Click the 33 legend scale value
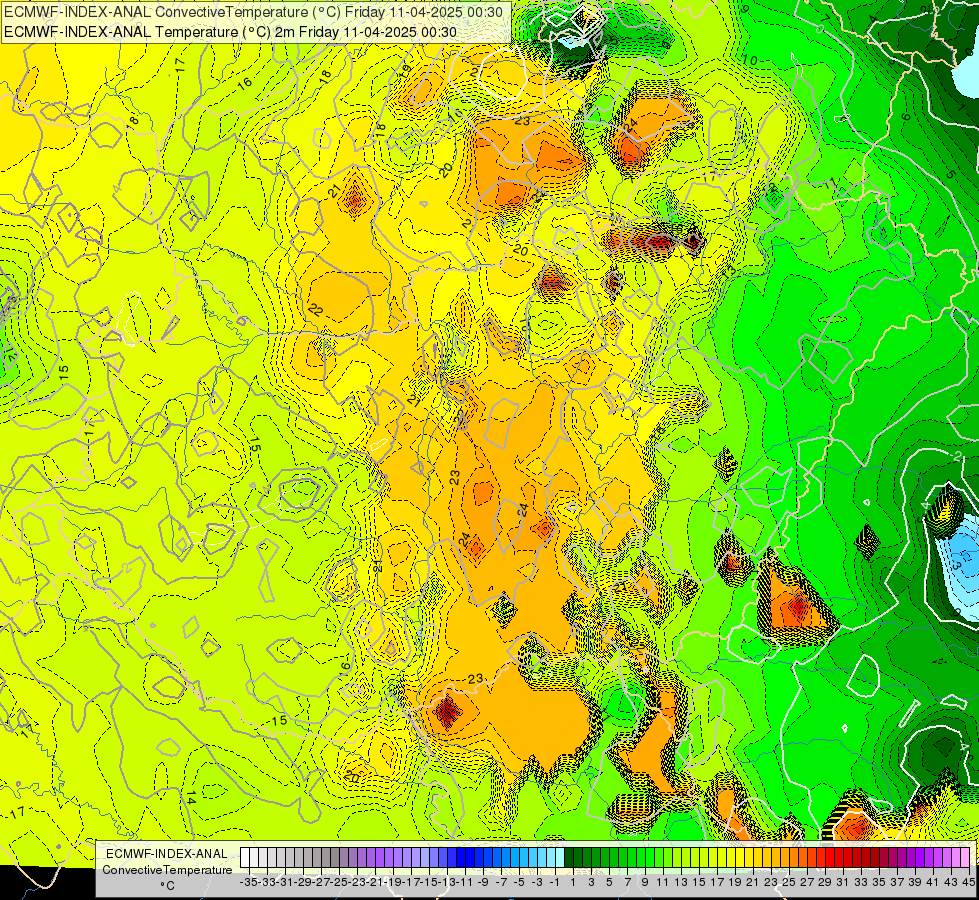 click(861, 882)
